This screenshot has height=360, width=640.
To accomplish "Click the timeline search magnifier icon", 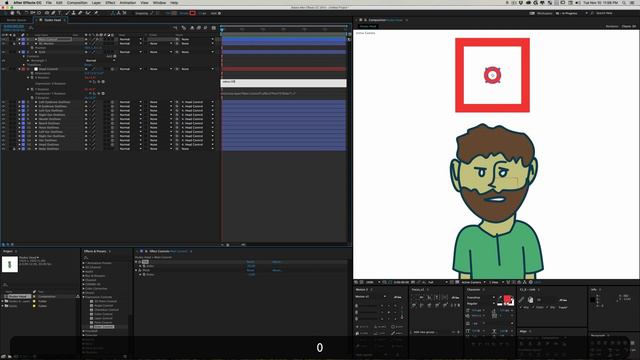I will [x=31, y=28].
